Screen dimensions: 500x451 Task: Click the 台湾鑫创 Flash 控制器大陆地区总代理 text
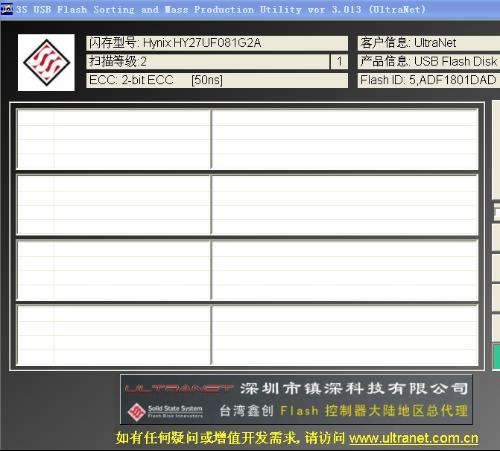(344, 411)
